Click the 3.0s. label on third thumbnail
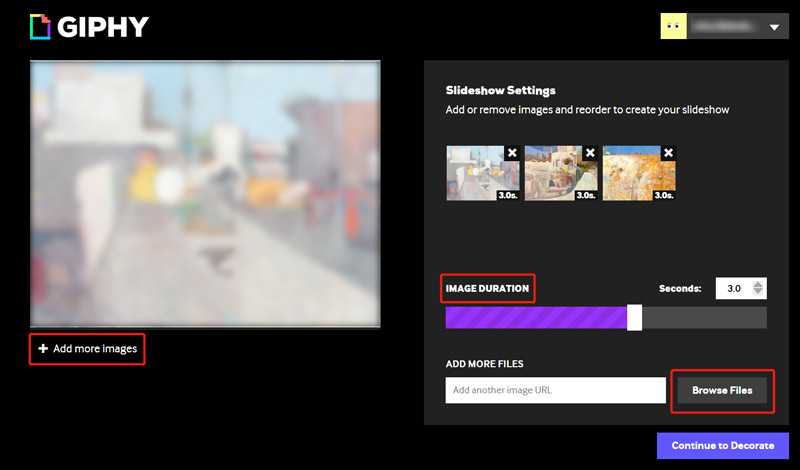This screenshot has width=800, height=470. (664, 195)
